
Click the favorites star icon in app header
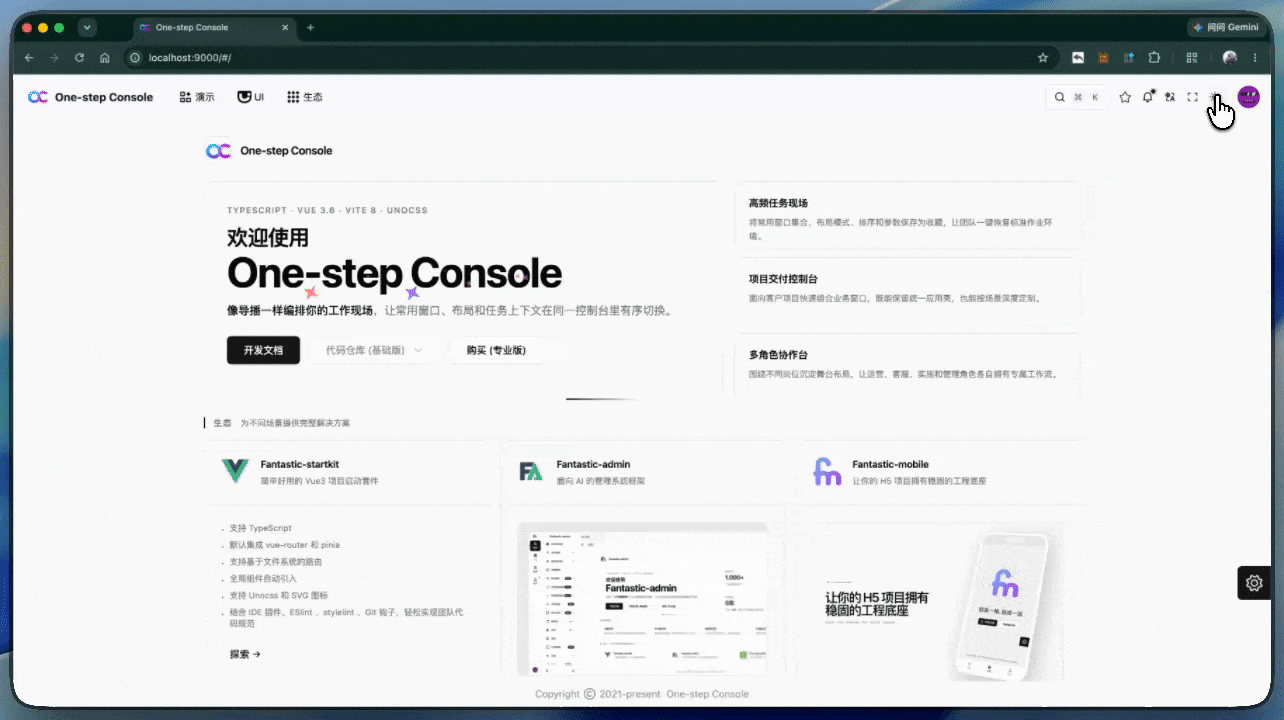[x=1125, y=97]
